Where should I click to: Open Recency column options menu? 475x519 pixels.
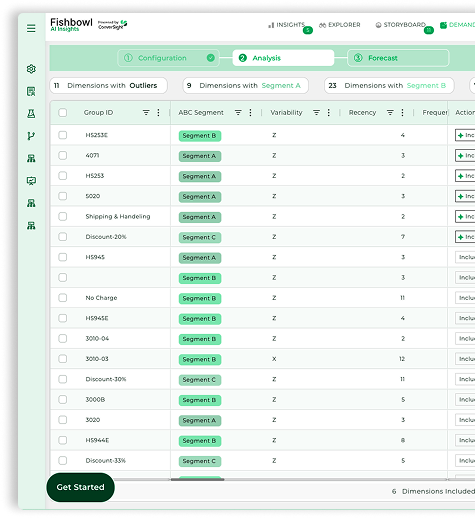coord(402,113)
